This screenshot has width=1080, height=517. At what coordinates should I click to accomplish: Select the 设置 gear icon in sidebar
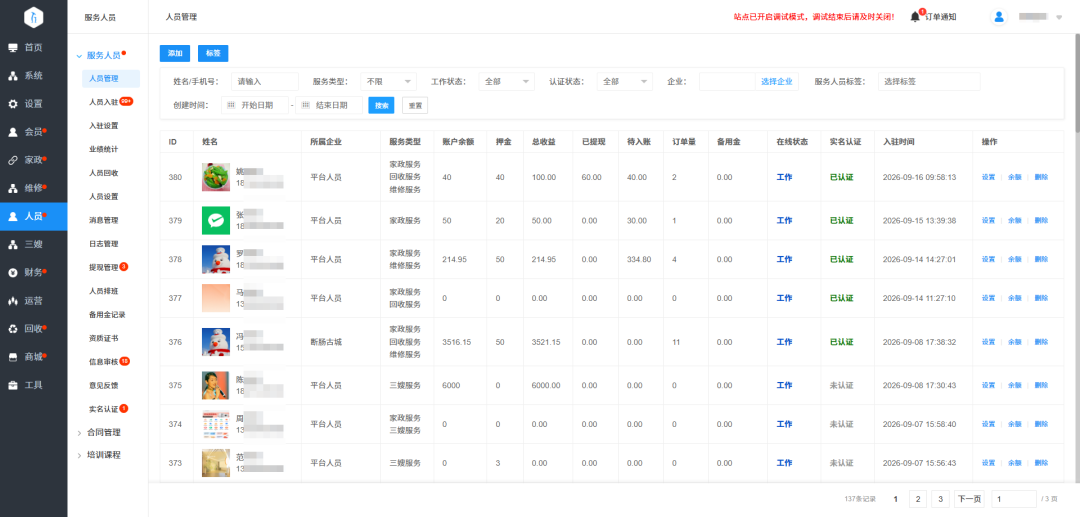[x=12, y=104]
